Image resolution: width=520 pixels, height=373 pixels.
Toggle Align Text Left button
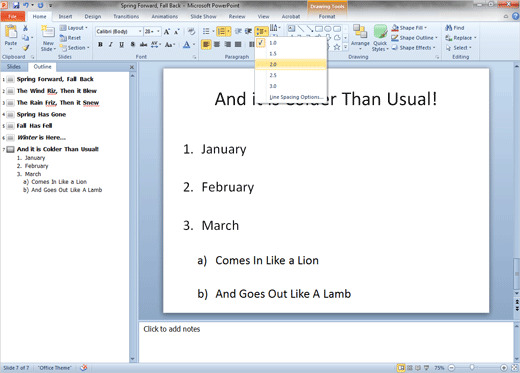(x=206, y=44)
